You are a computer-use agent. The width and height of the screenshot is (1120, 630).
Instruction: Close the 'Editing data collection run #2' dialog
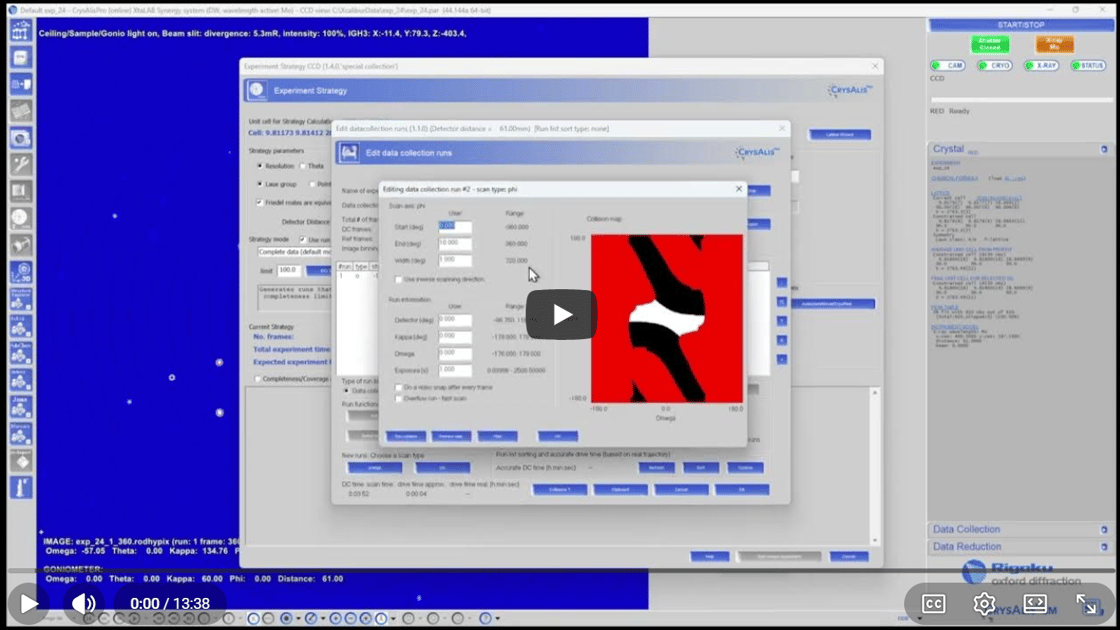pos(739,189)
